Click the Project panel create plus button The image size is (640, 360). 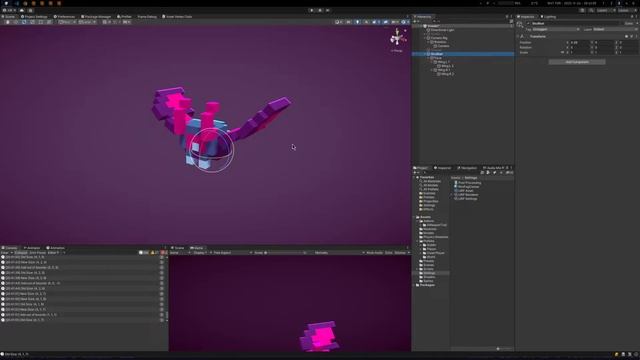point(415,173)
